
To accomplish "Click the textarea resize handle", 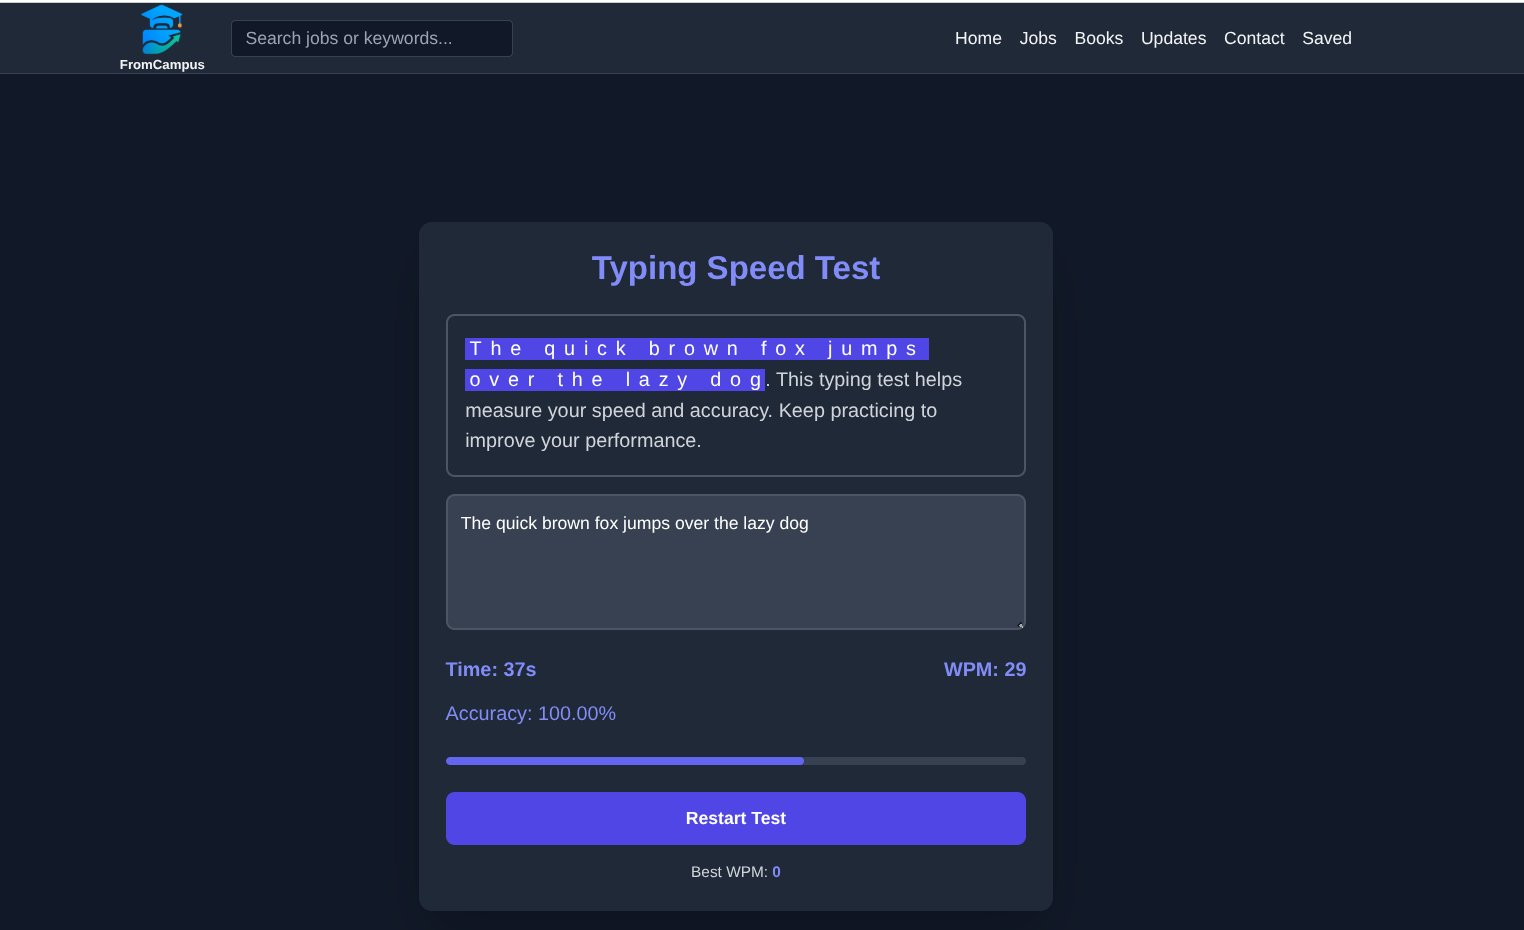I will point(1020,624).
